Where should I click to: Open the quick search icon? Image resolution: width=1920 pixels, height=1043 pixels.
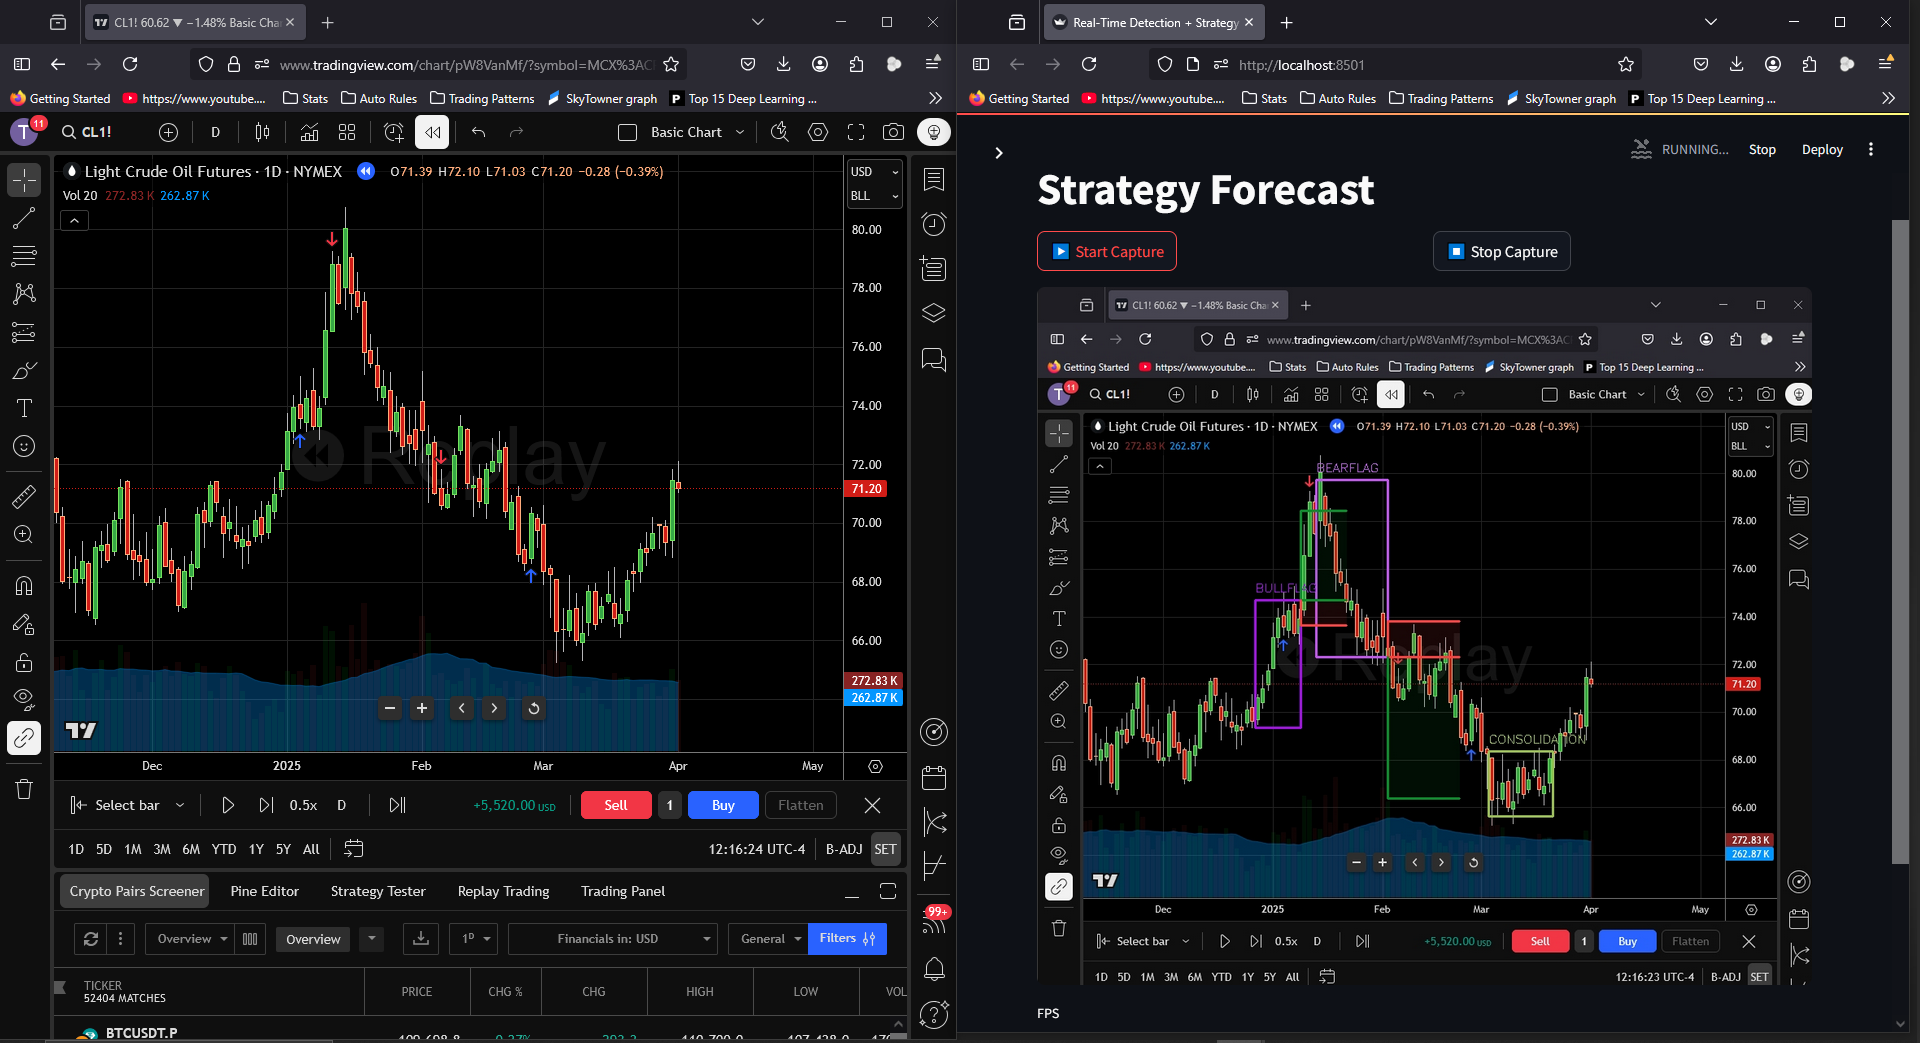coord(780,132)
